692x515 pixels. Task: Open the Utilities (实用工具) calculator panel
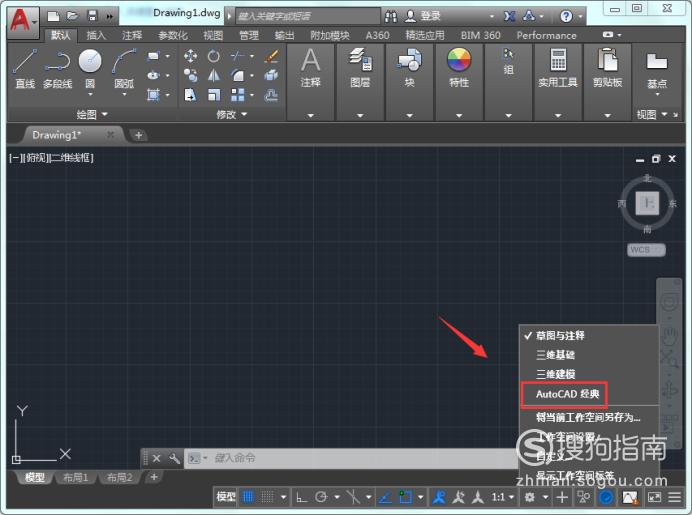[x=558, y=68]
